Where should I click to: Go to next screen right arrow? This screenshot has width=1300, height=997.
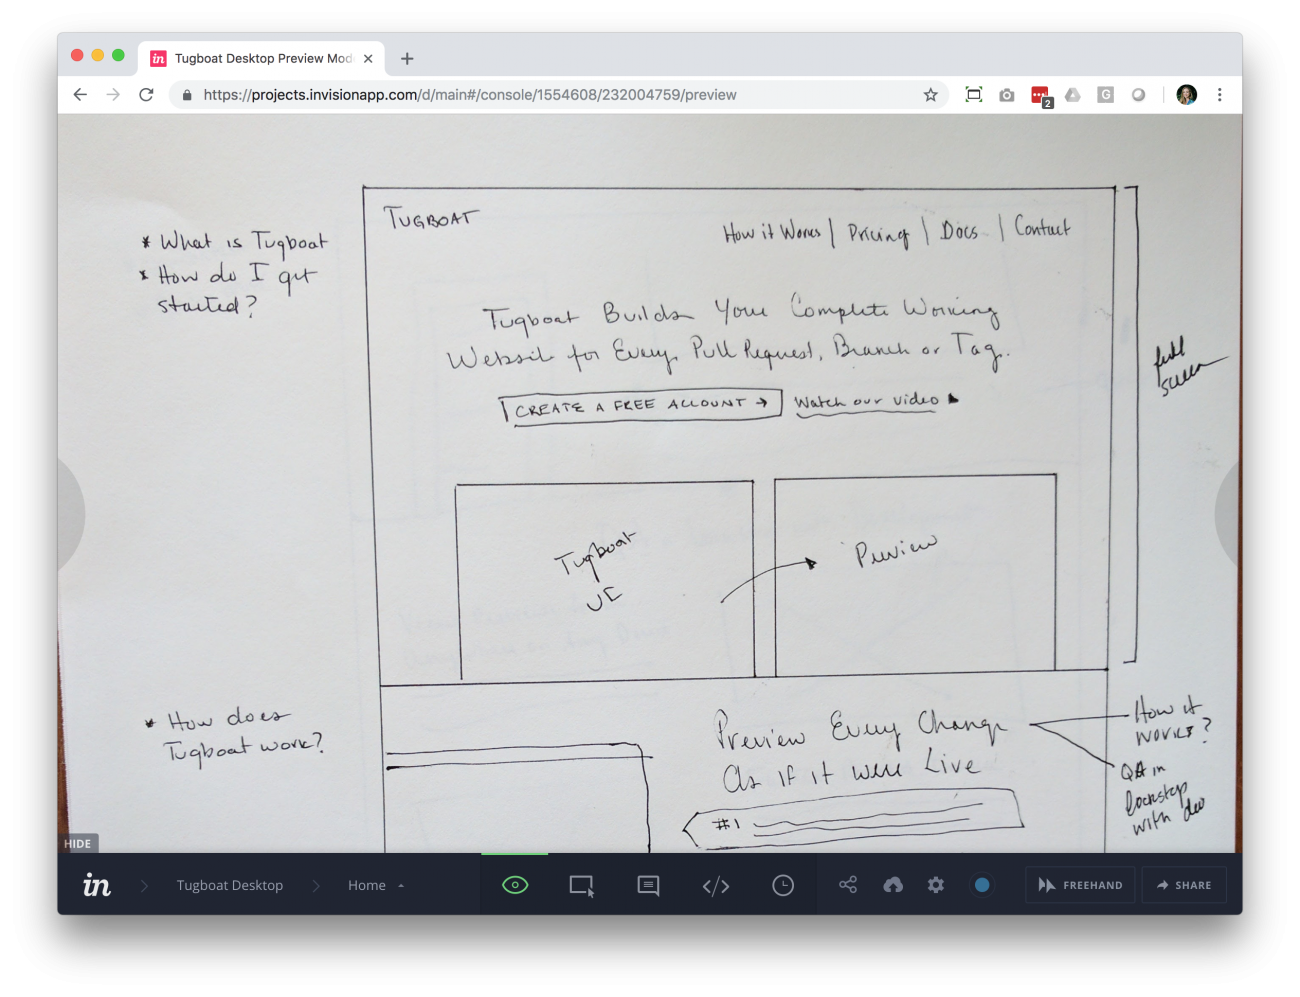(x=1229, y=515)
